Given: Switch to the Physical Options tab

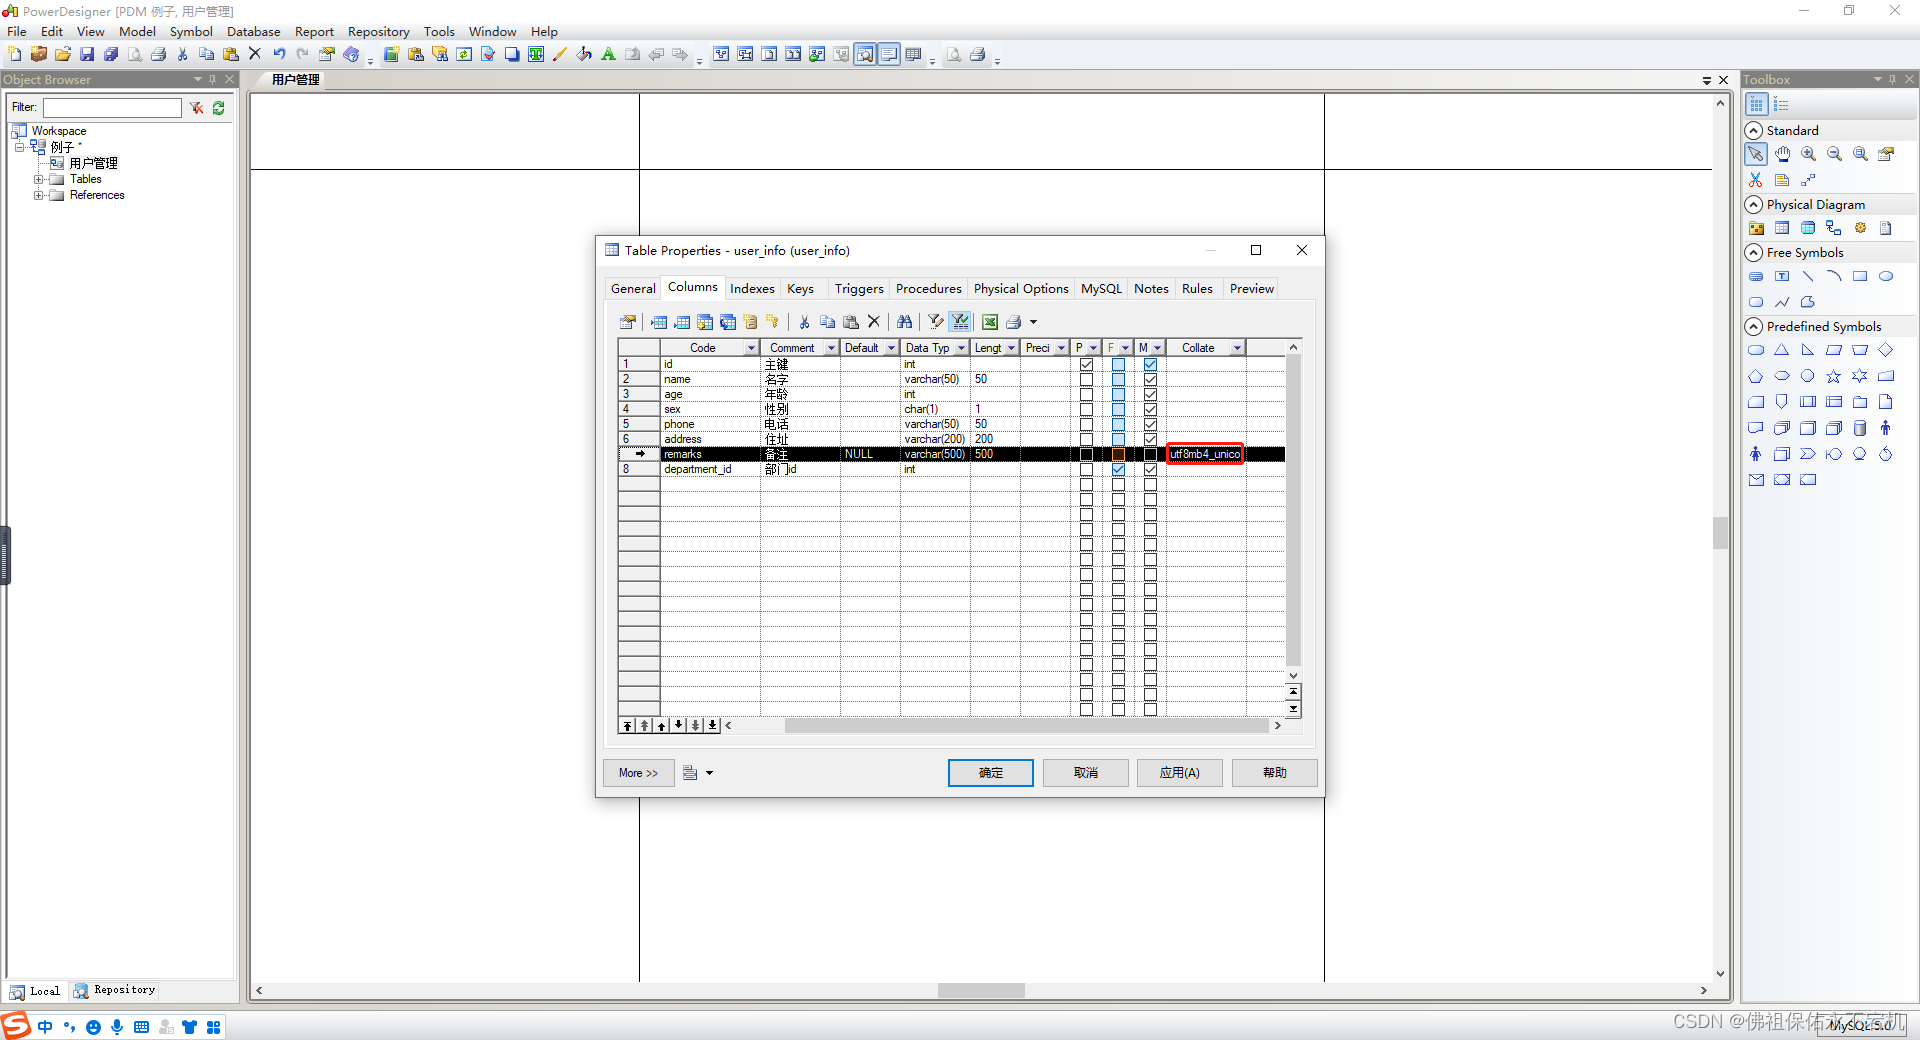Looking at the screenshot, I should tap(1021, 289).
